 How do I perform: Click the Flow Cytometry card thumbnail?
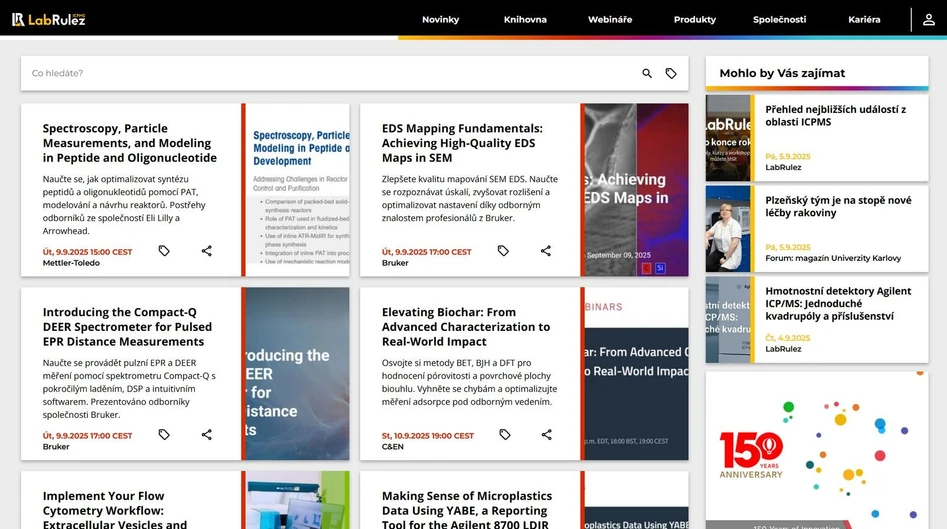297,500
